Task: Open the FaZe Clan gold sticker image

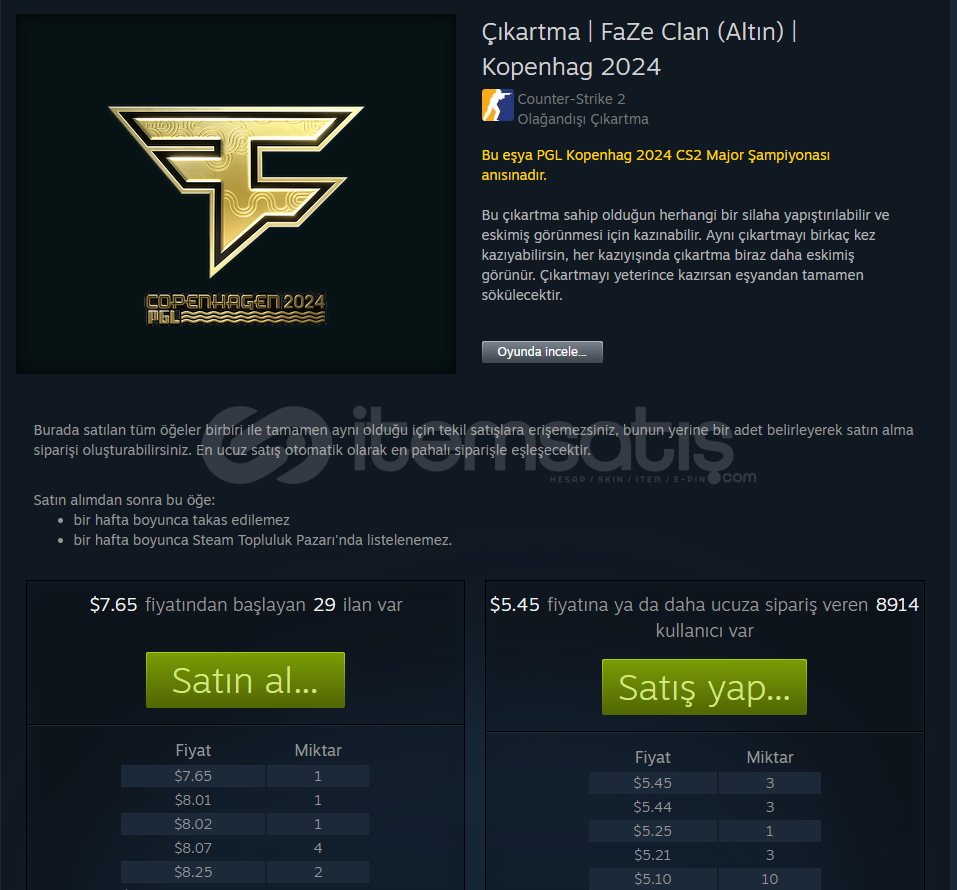Action: point(236,194)
